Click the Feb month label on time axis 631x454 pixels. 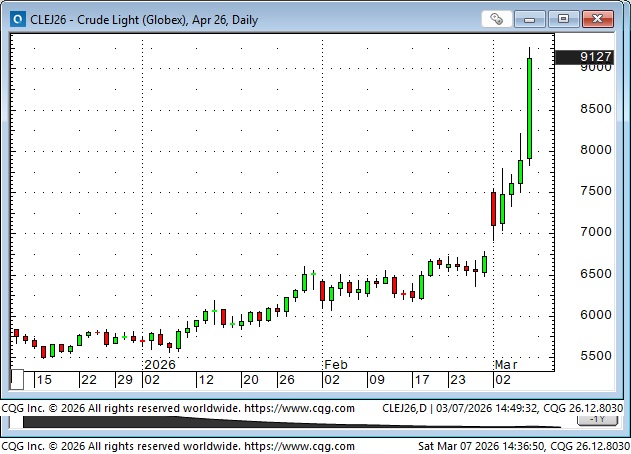[x=334, y=365]
